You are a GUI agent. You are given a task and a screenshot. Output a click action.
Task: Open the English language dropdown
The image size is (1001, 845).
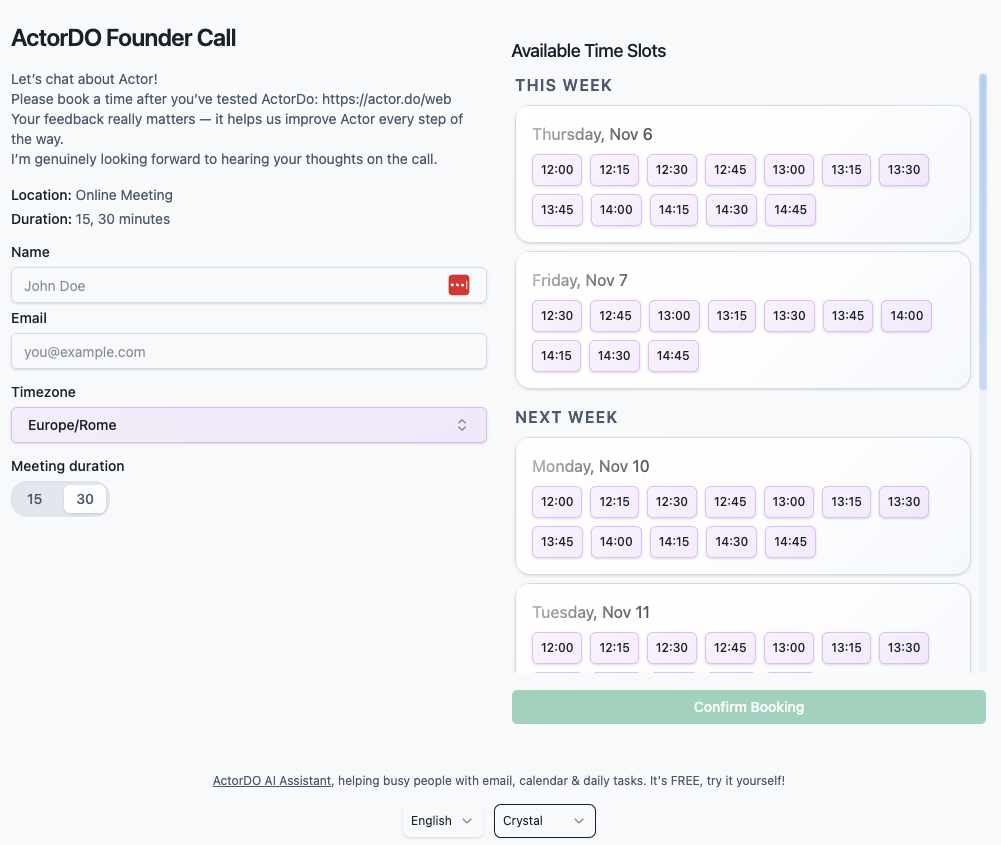tap(442, 821)
